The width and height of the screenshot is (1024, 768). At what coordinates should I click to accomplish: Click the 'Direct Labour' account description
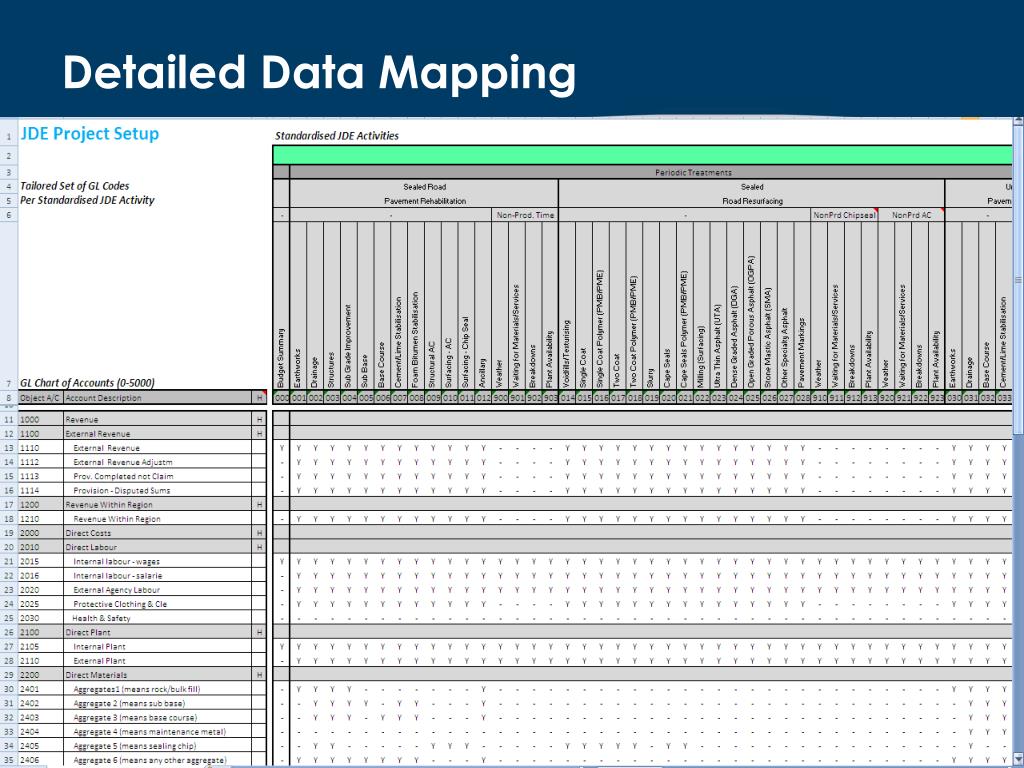point(91,547)
